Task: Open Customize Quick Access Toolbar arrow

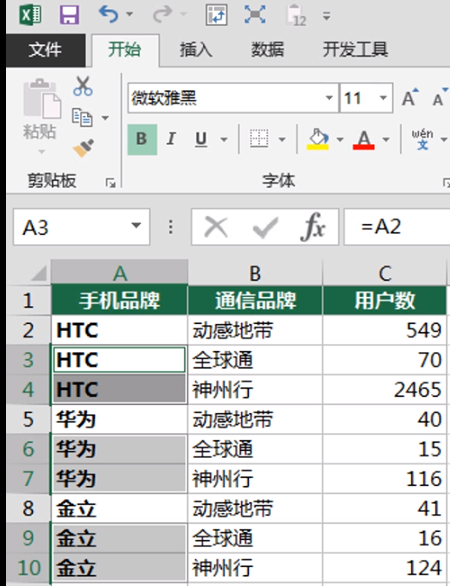Action: pos(326,16)
